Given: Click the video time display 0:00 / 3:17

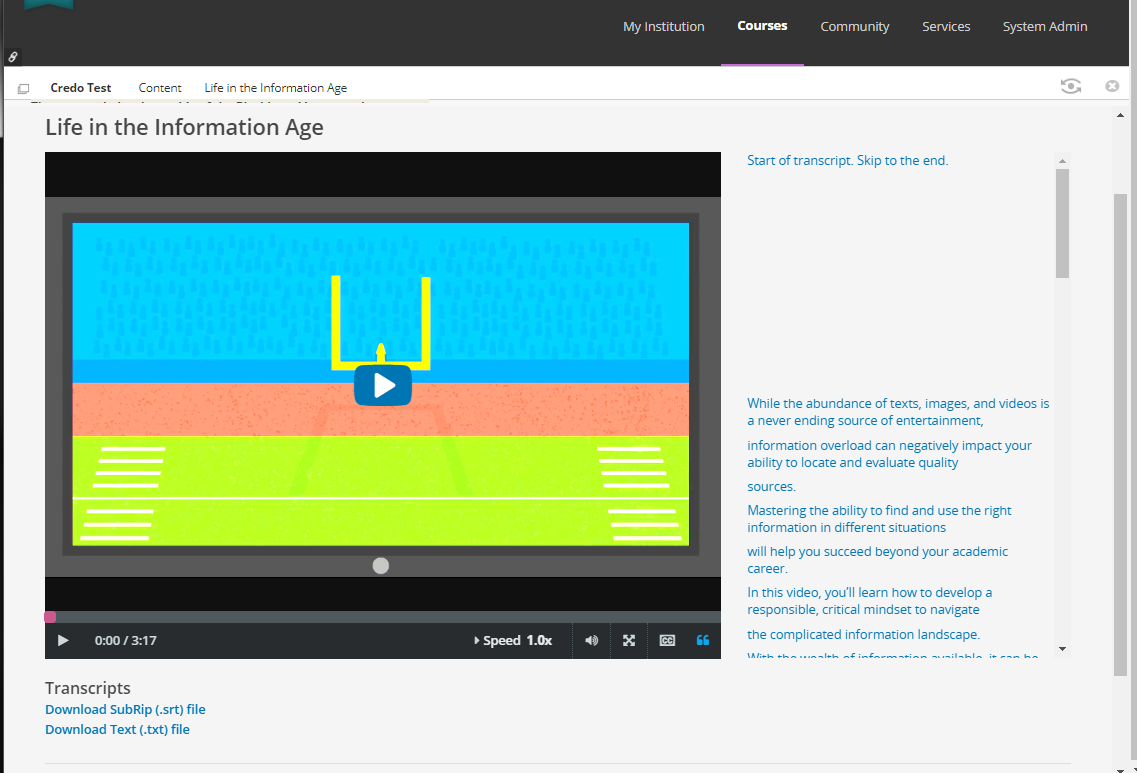Looking at the screenshot, I should 125,640.
